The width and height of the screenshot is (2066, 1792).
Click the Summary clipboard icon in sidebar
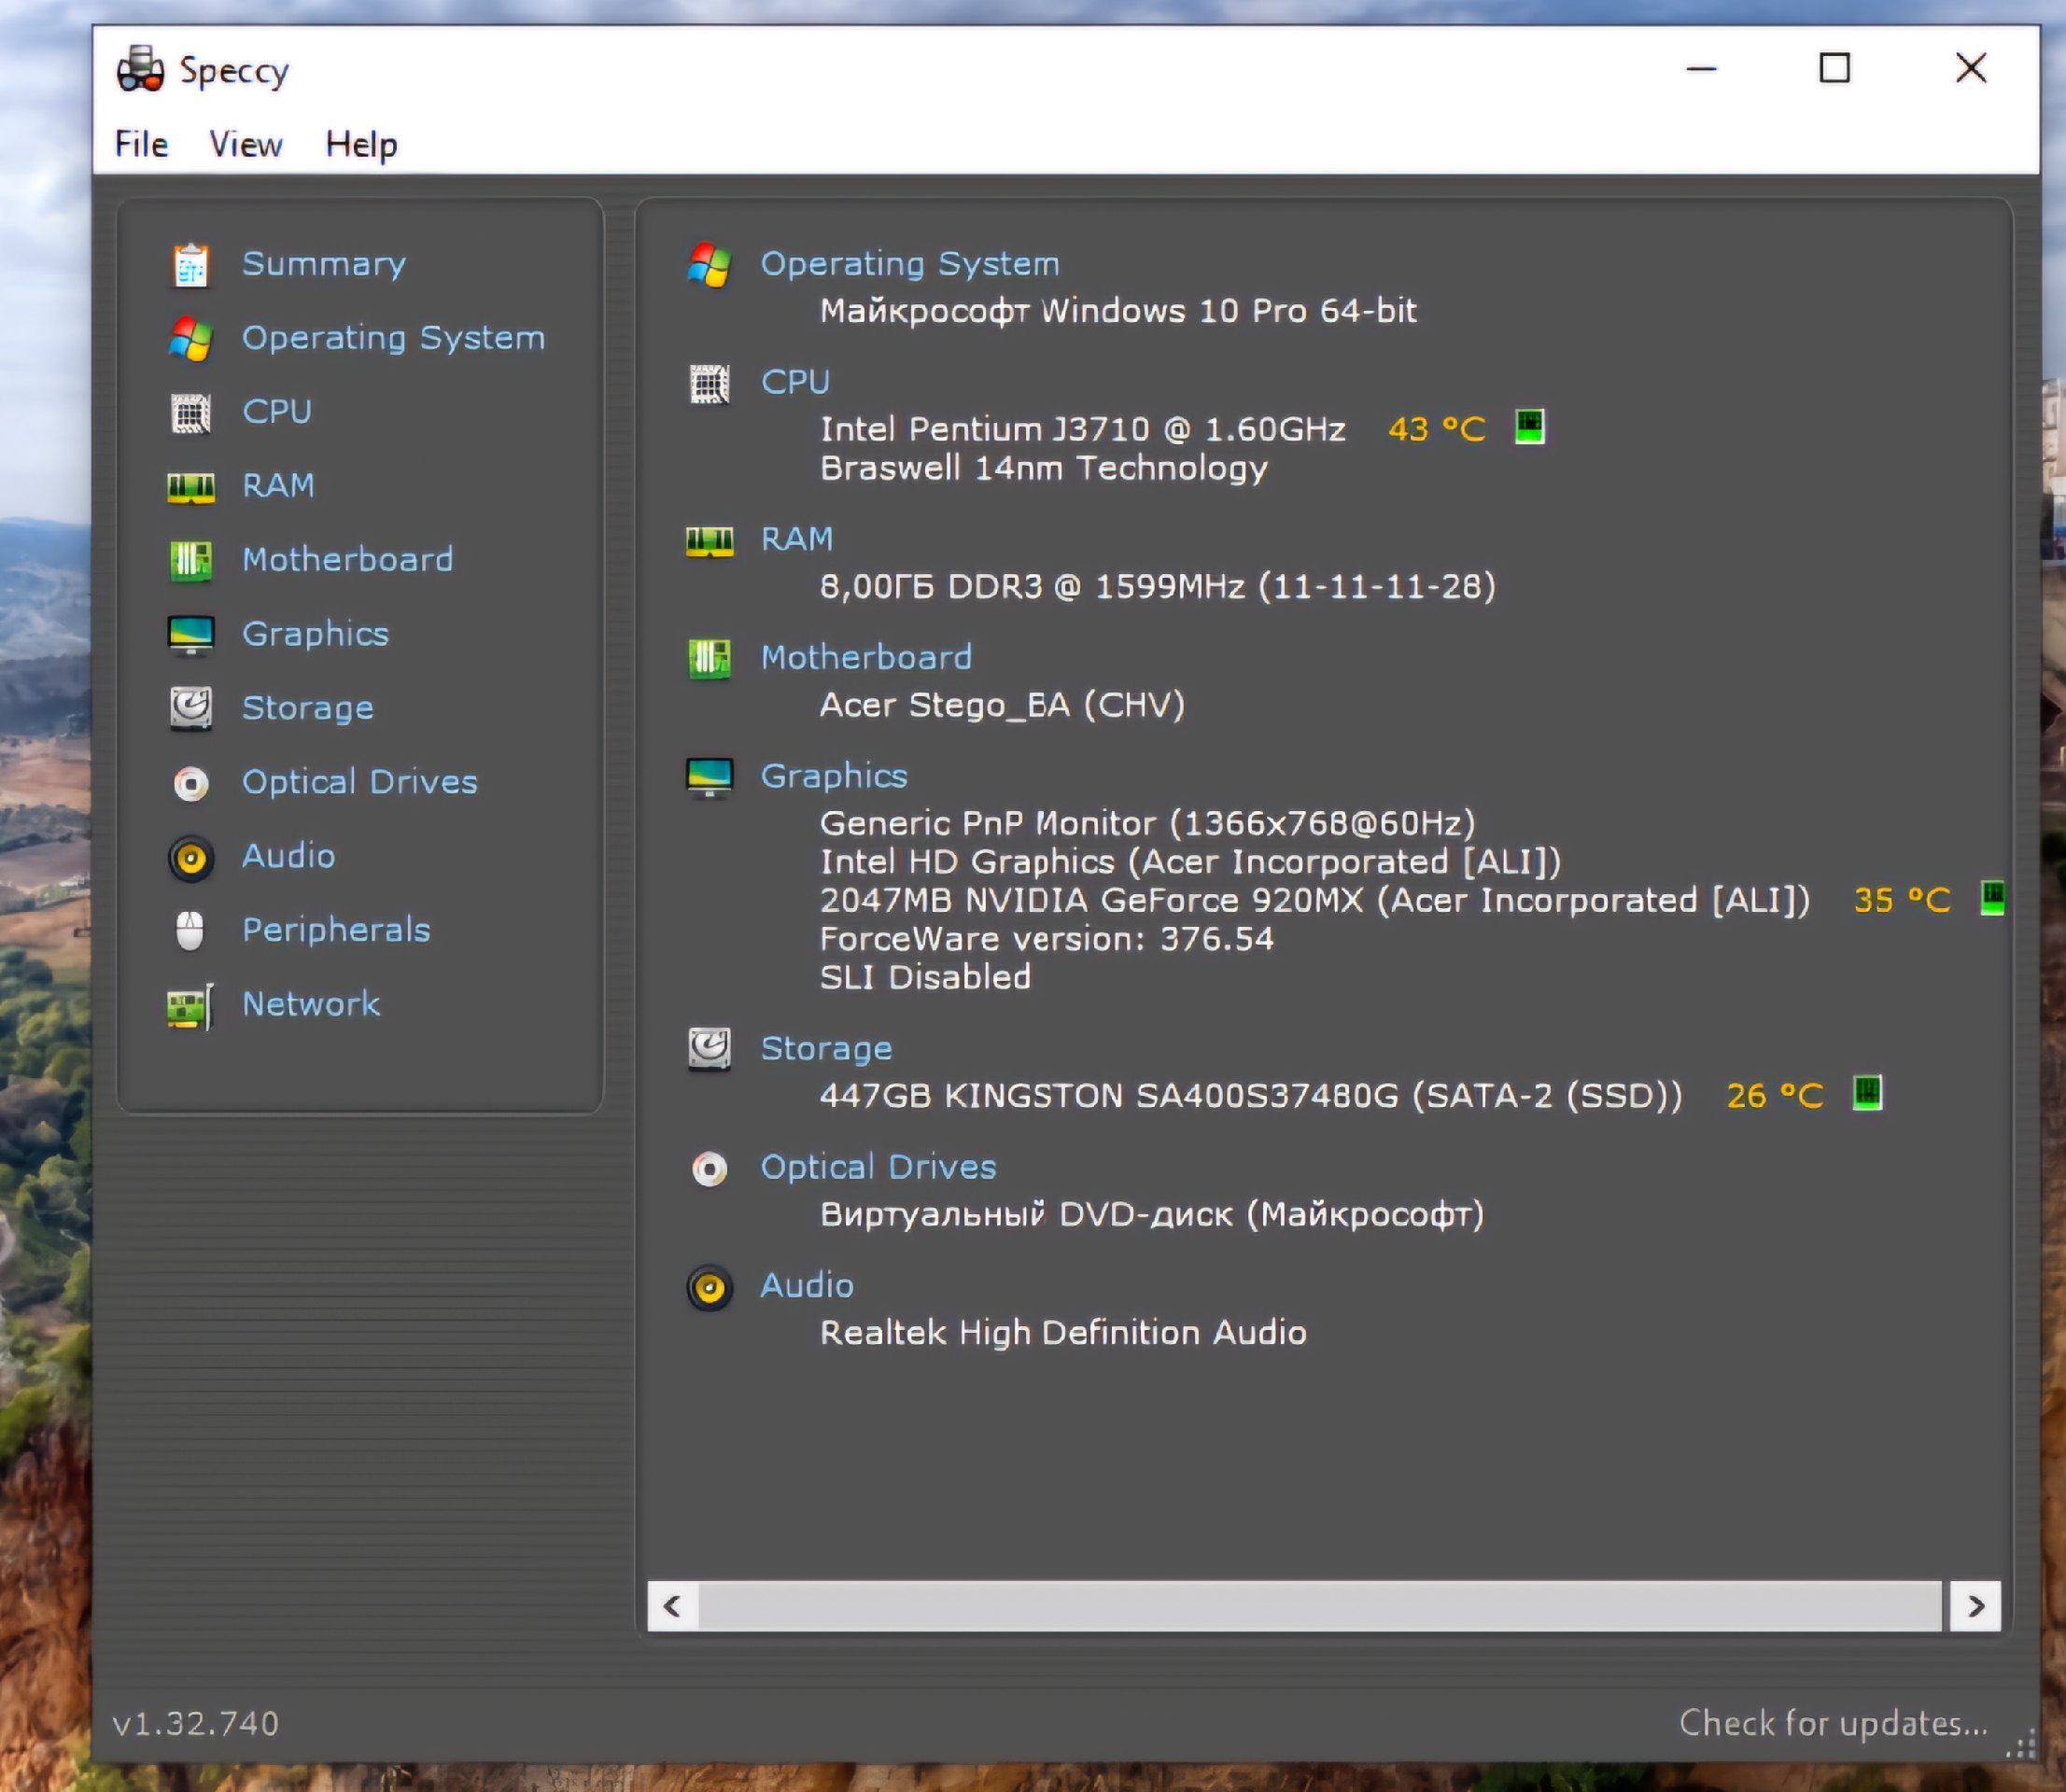190,265
